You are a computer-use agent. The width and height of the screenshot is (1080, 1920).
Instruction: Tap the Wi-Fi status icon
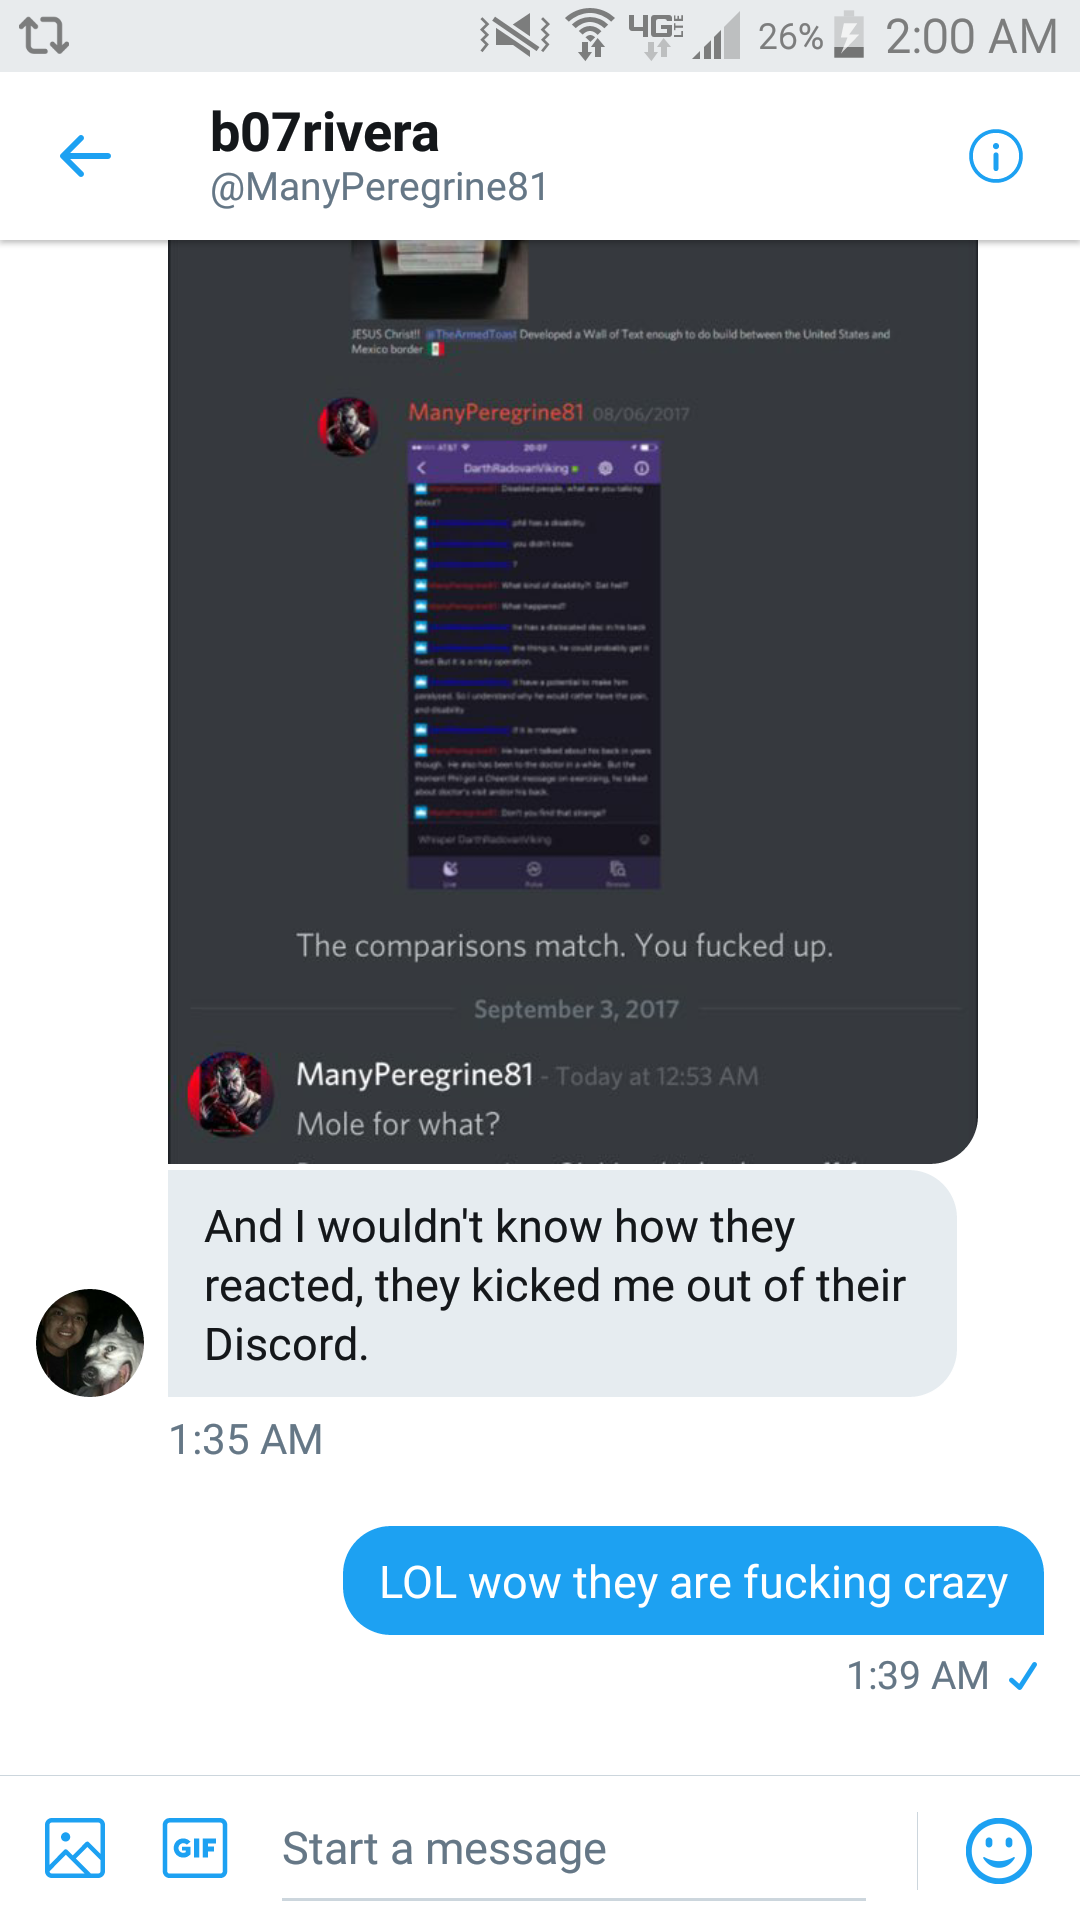pos(591,36)
